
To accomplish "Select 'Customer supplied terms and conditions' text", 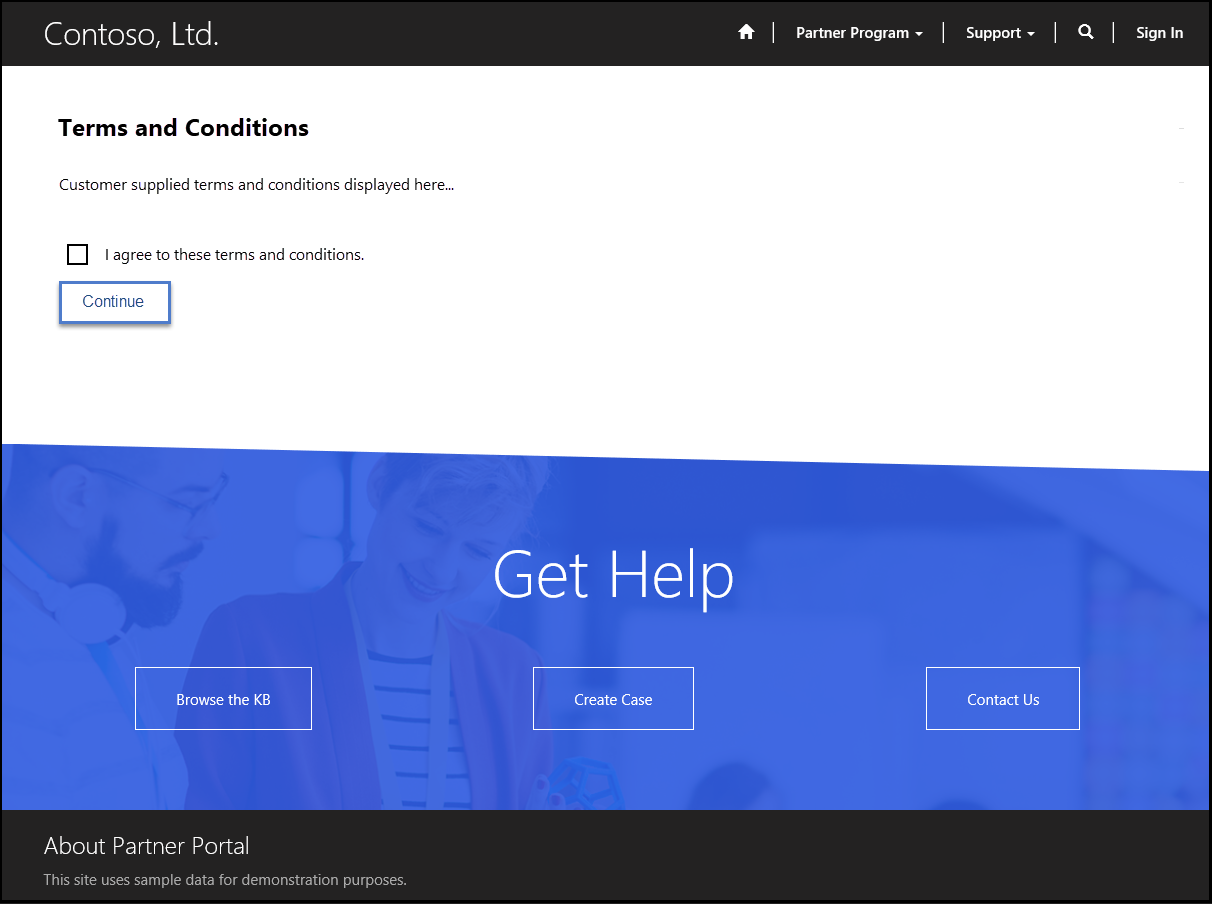I will (x=257, y=185).
